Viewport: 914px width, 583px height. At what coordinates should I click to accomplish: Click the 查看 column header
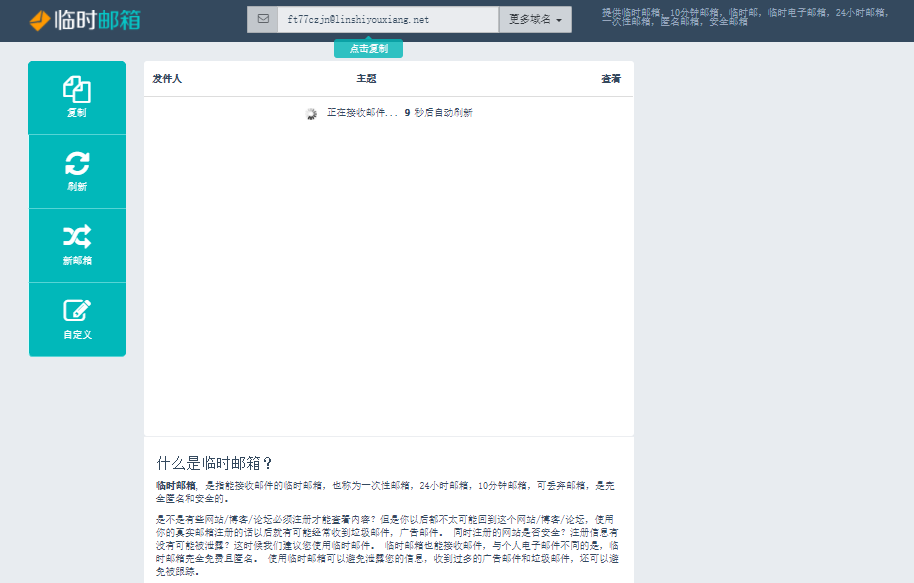(x=611, y=79)
